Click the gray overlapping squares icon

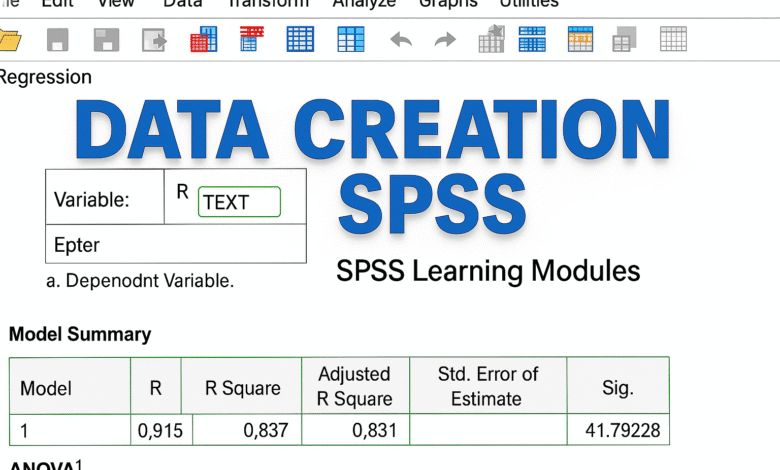click(624, 39)
